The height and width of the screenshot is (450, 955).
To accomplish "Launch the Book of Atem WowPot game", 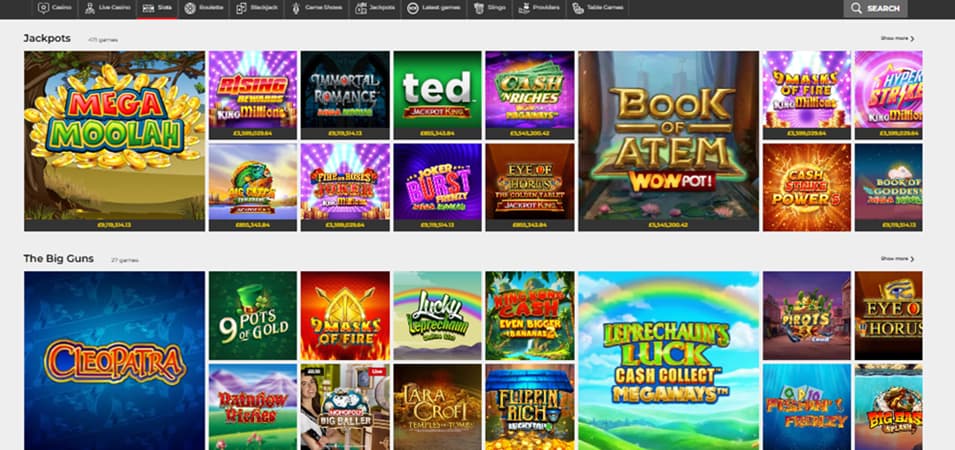I will [x=667, y=135].
